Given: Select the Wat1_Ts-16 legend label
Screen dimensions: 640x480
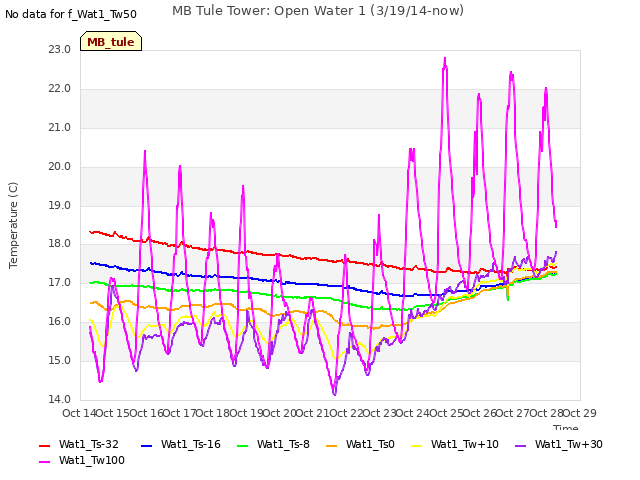Looking at the screenshot, I should click(191, 444).
